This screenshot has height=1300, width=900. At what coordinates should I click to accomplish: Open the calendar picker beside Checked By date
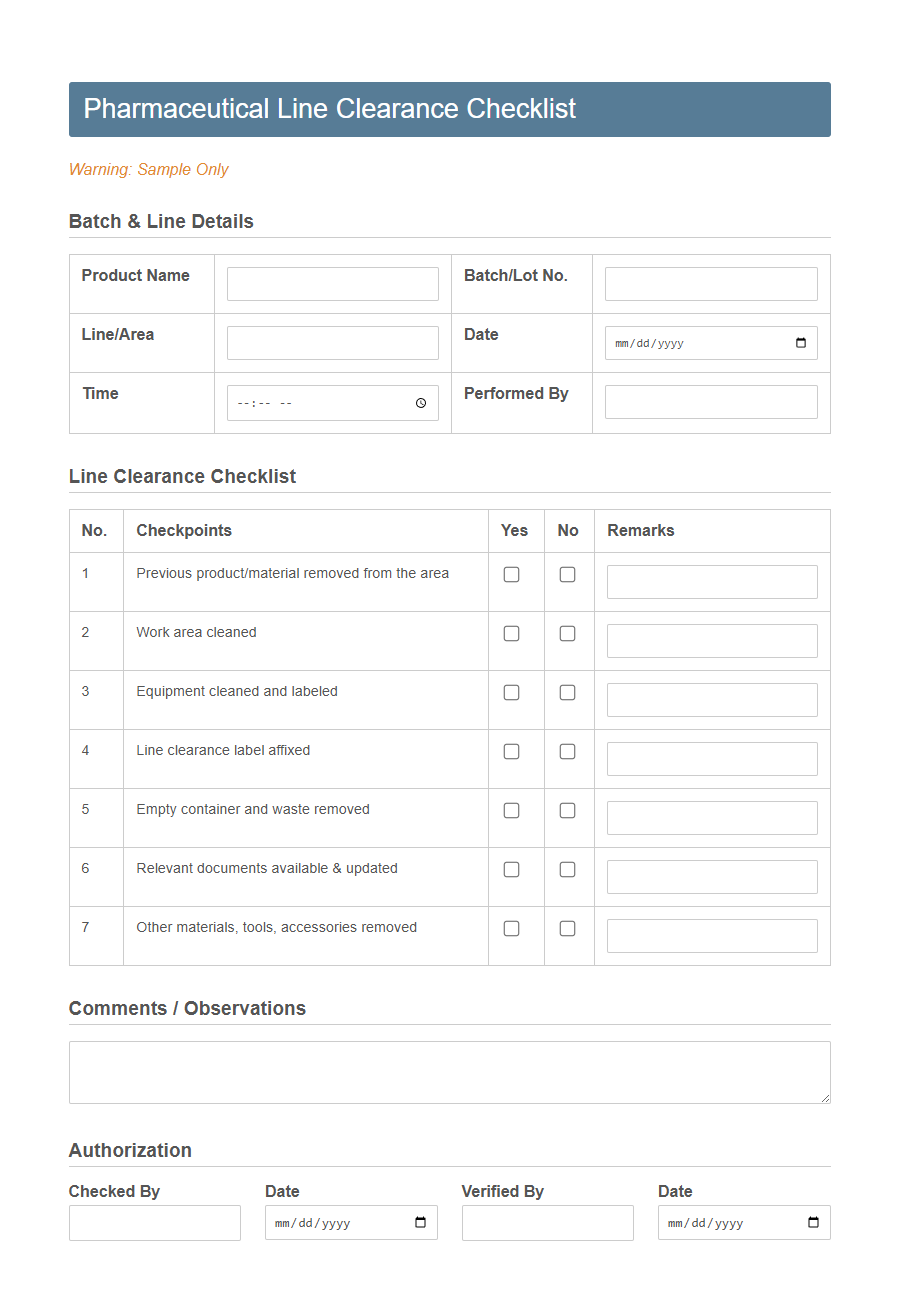tap(420, 1222)
